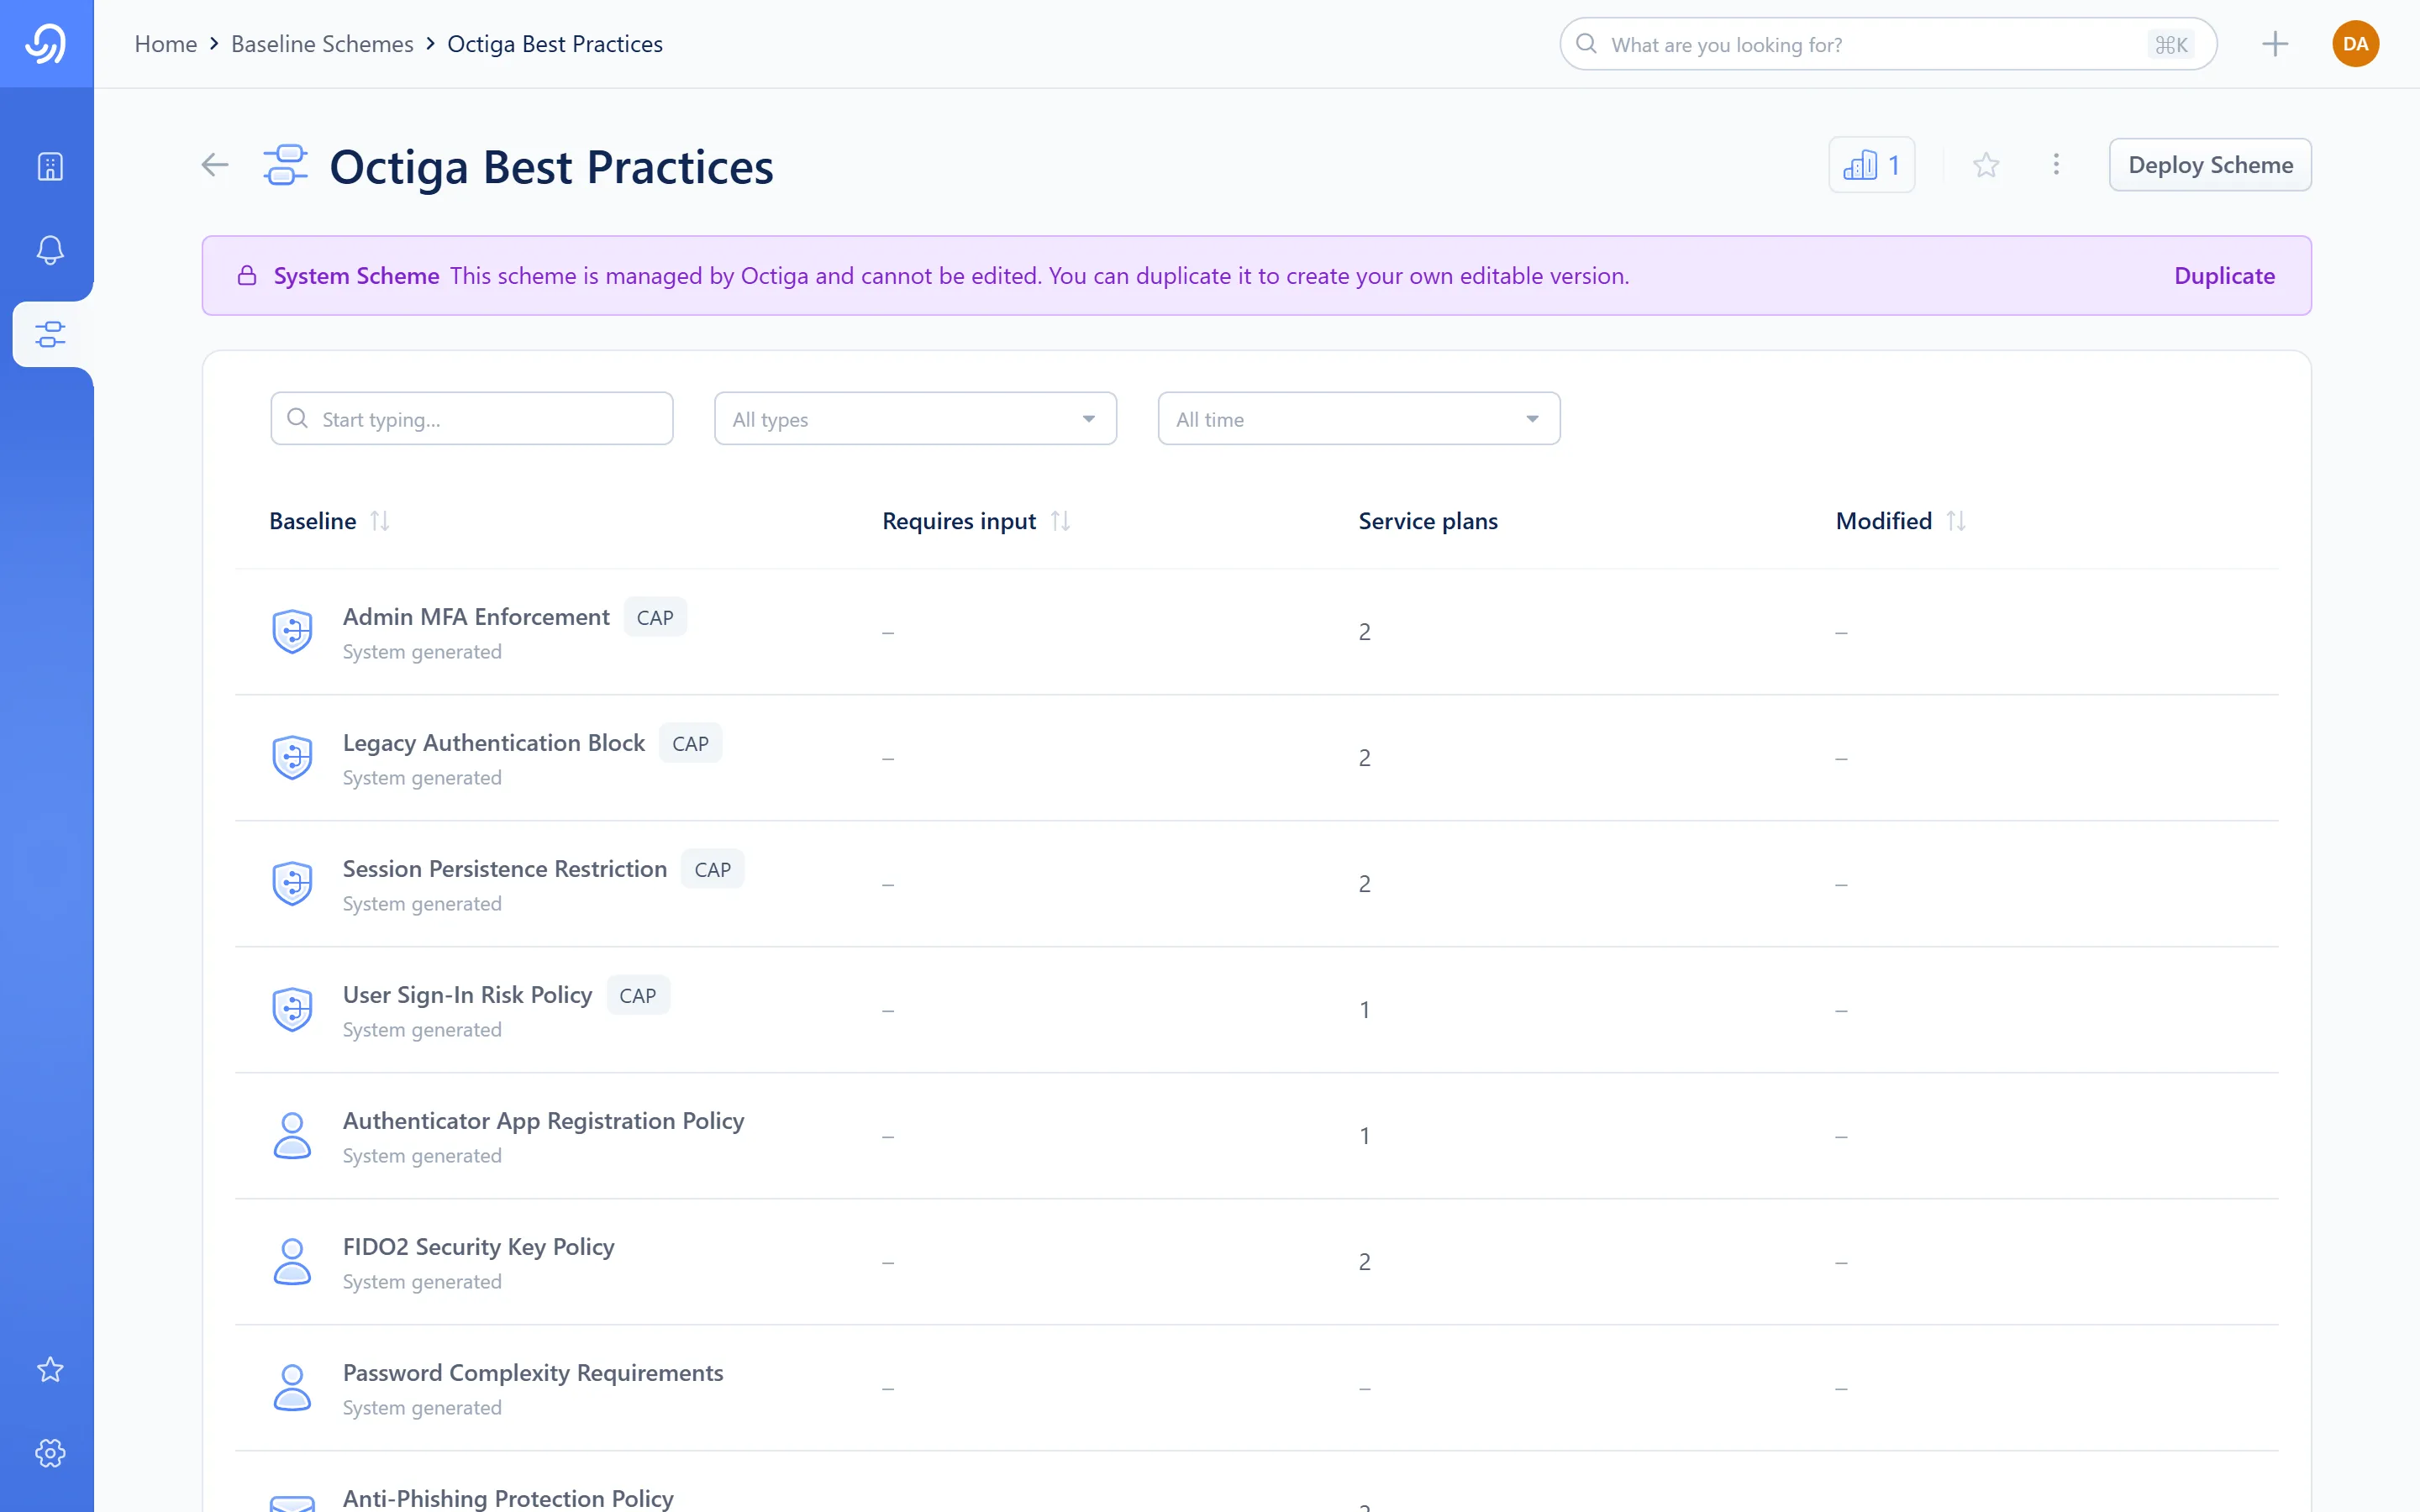The height and width of the screenshot is (1512, 2420).
Task: Focus the 'Start typing...' baseline filter field
Action: tap(471, 419)
